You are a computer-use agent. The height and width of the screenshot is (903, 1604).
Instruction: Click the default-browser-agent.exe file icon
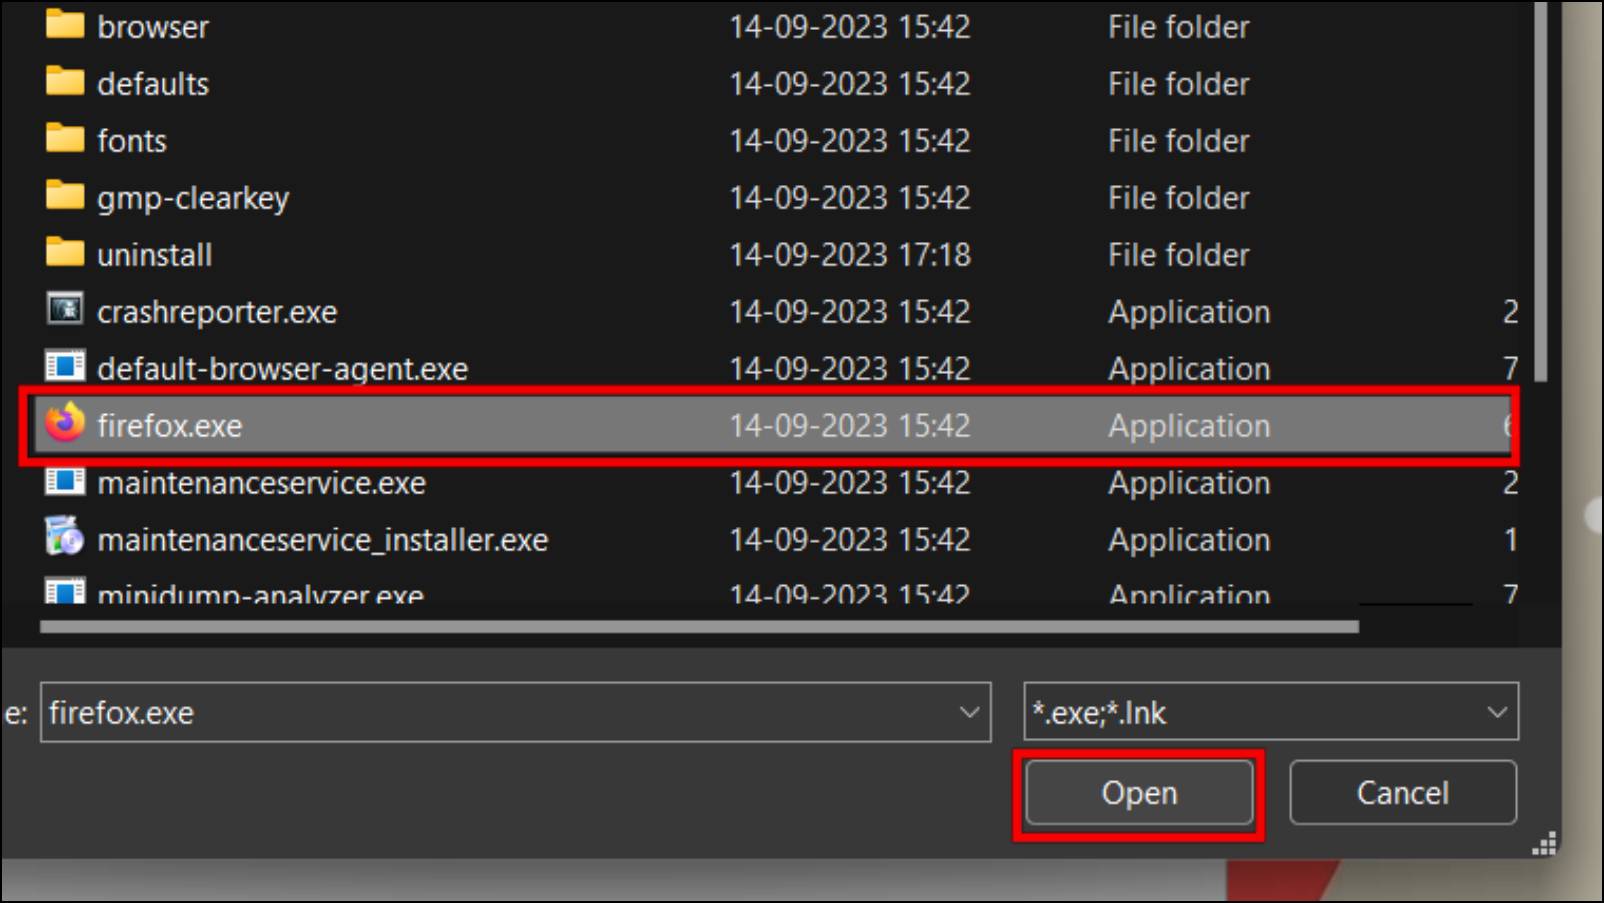pos(65,366)
